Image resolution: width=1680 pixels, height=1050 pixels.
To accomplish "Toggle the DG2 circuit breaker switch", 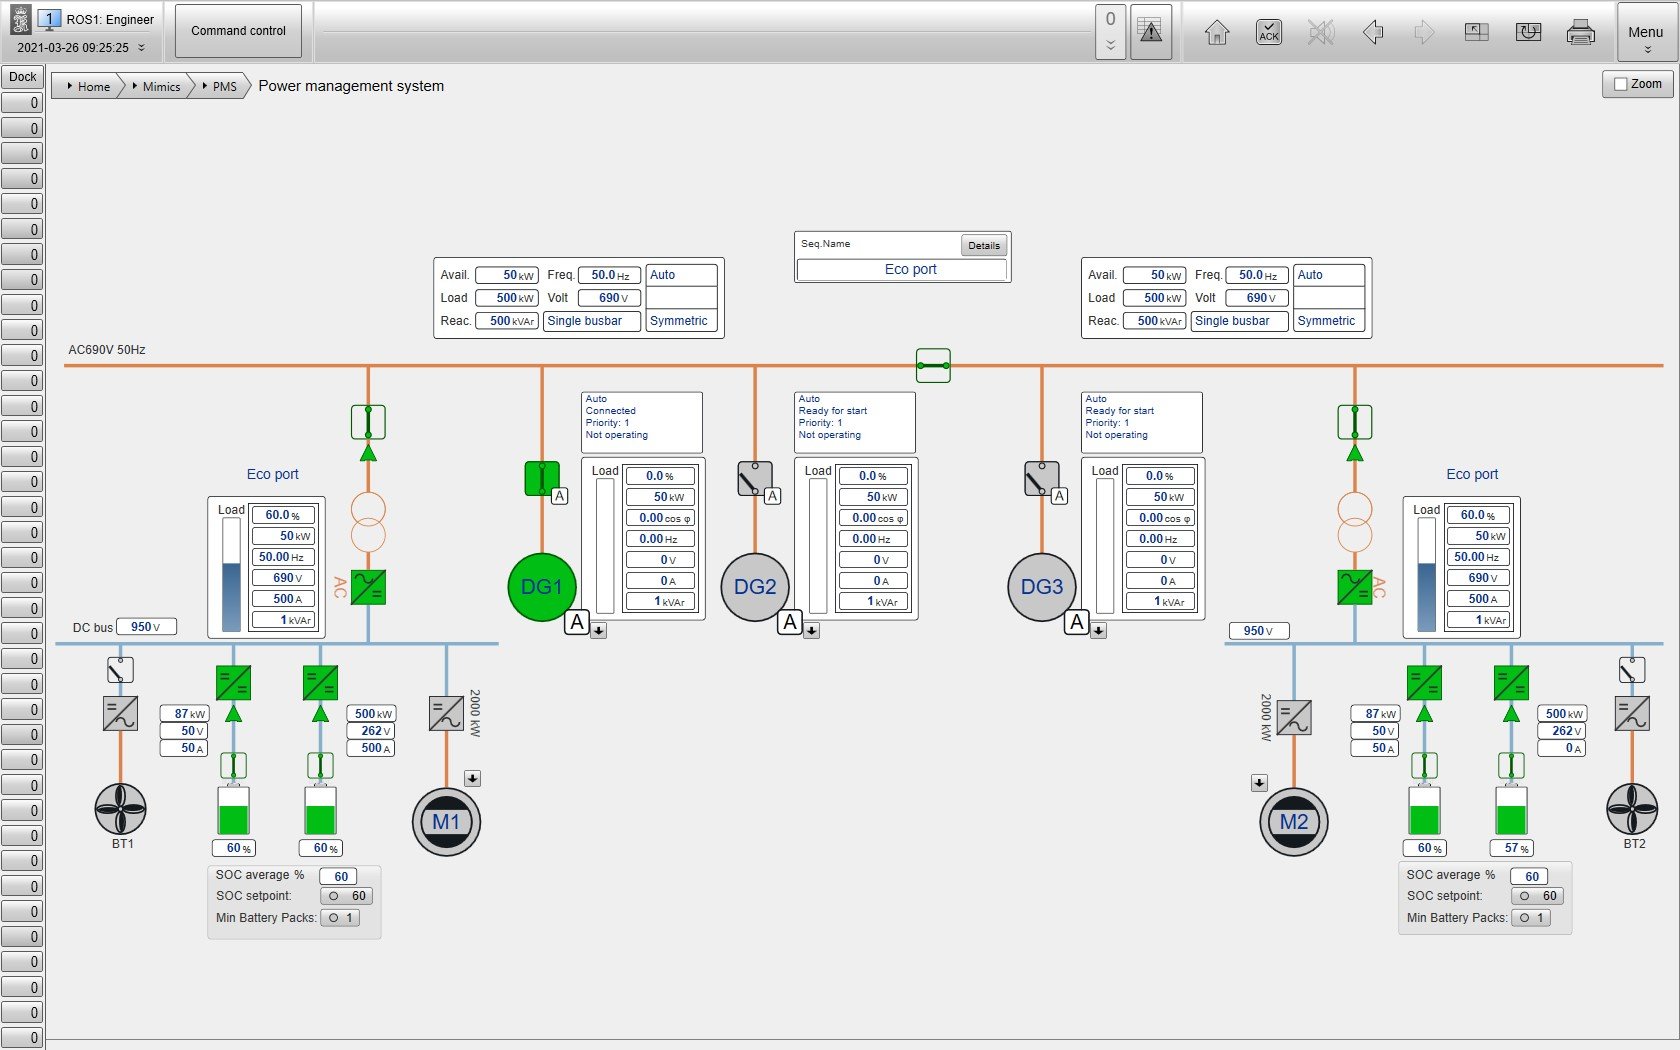I will (754, 479).
